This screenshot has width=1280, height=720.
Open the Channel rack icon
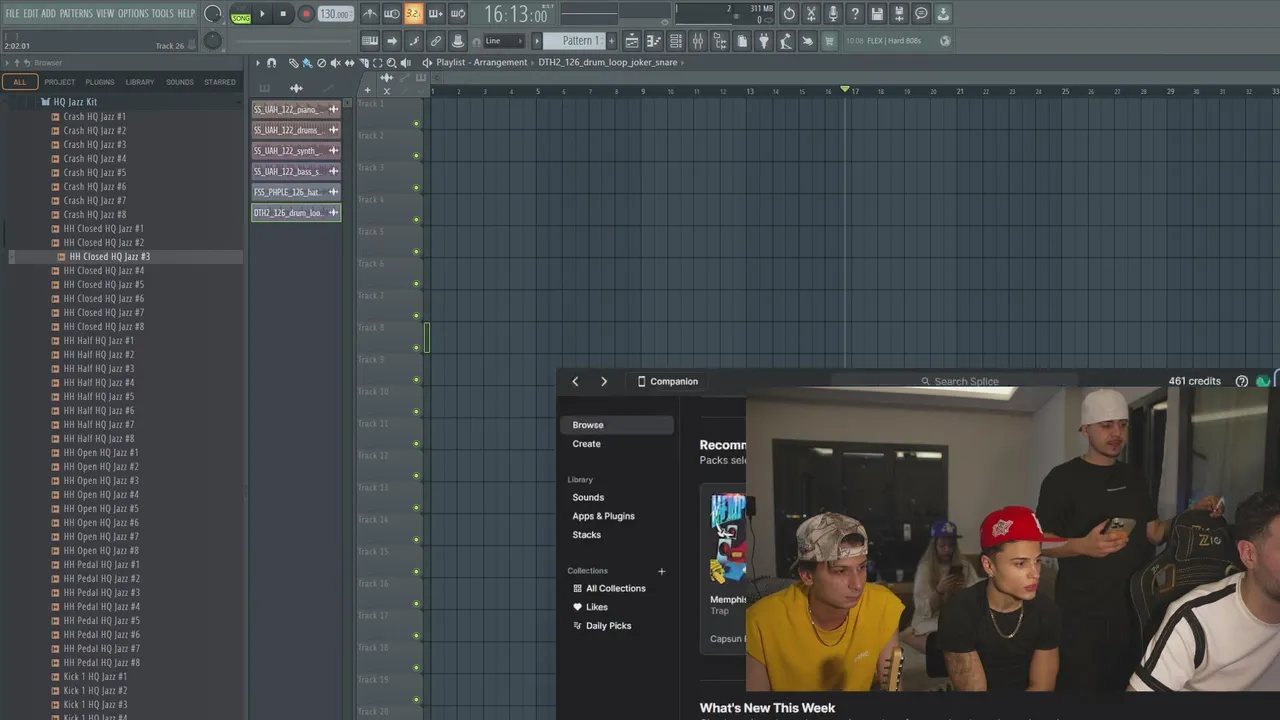pyautogui.click(x=676, y=41)
